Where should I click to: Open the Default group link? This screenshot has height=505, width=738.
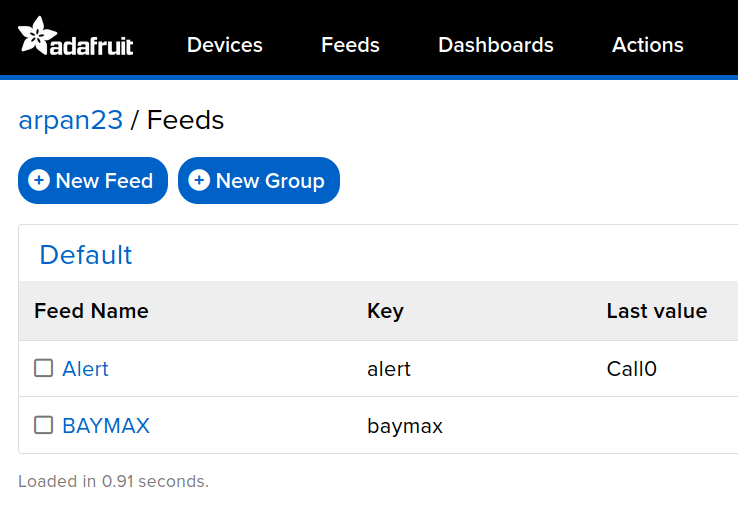point(86,255)
